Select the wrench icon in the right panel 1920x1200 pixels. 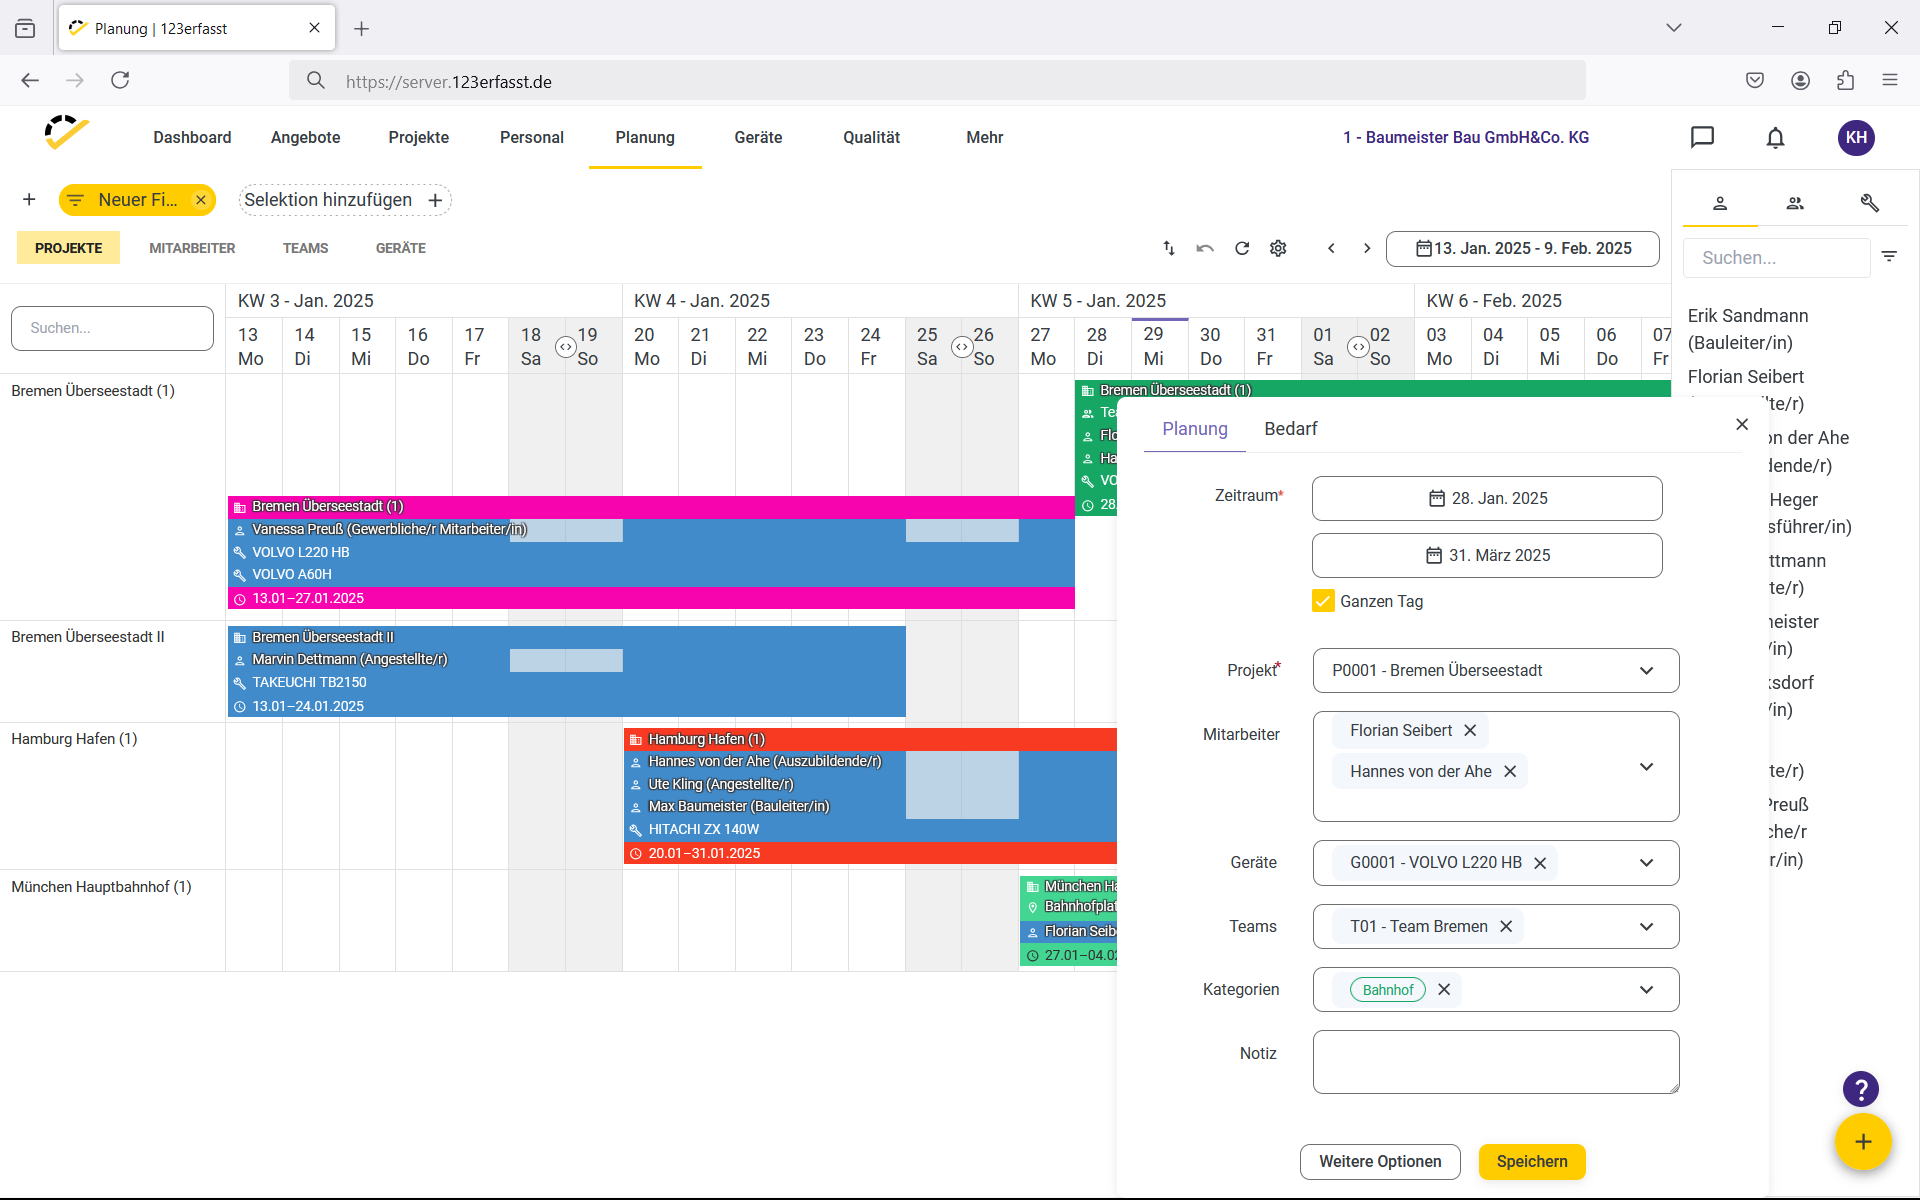coord(1869,203)
